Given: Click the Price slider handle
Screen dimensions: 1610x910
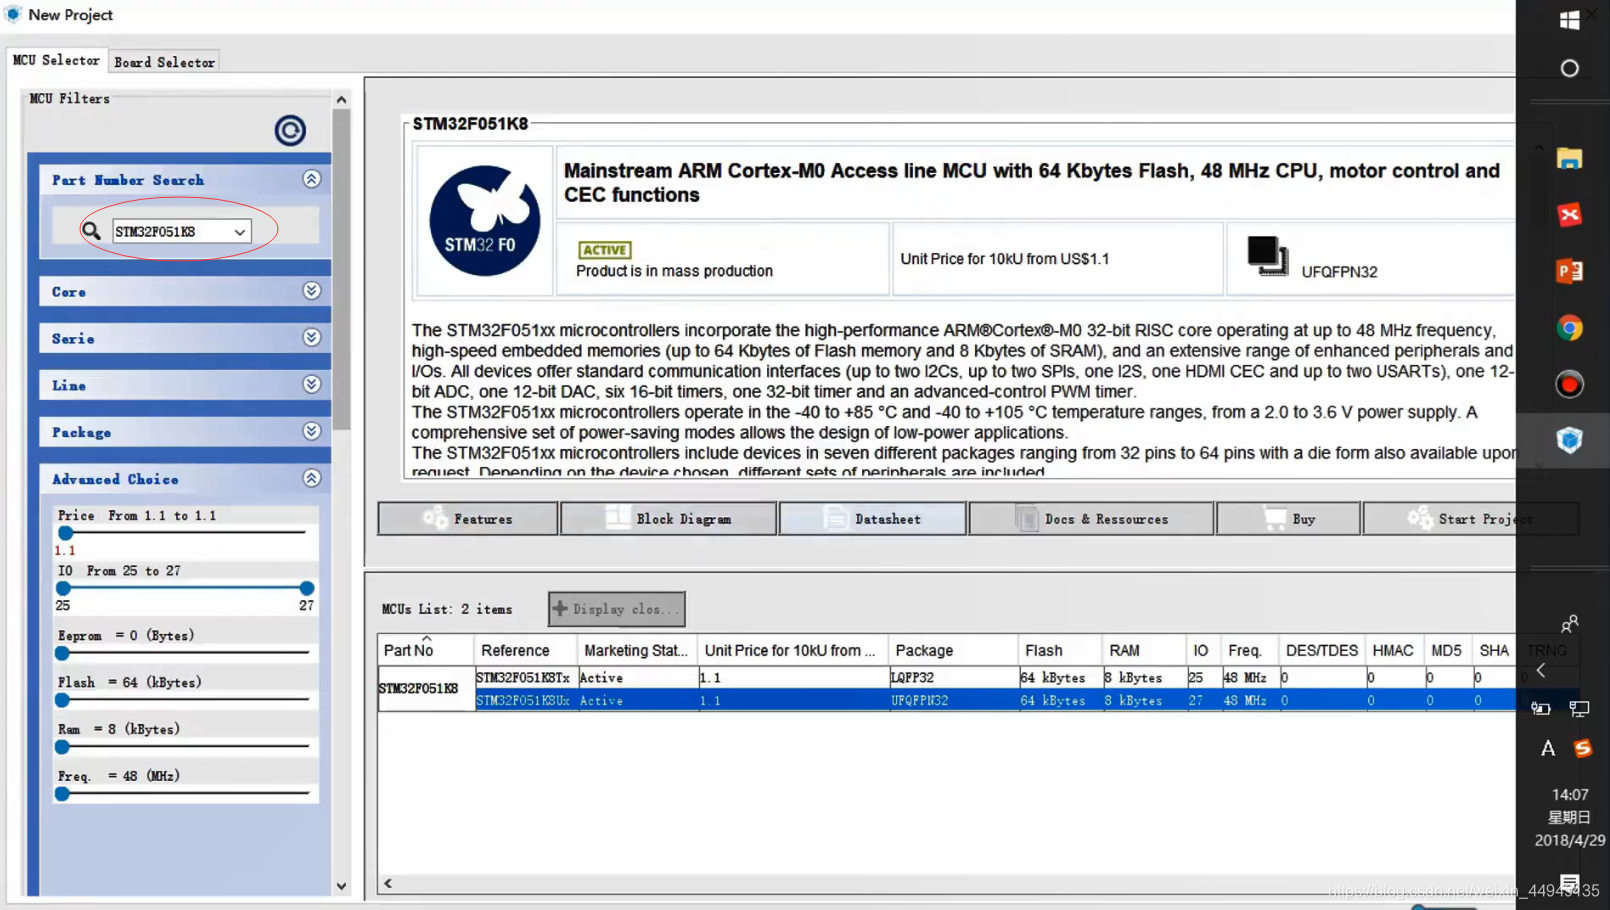Looking at the screenshot, I should pos(66,533).
